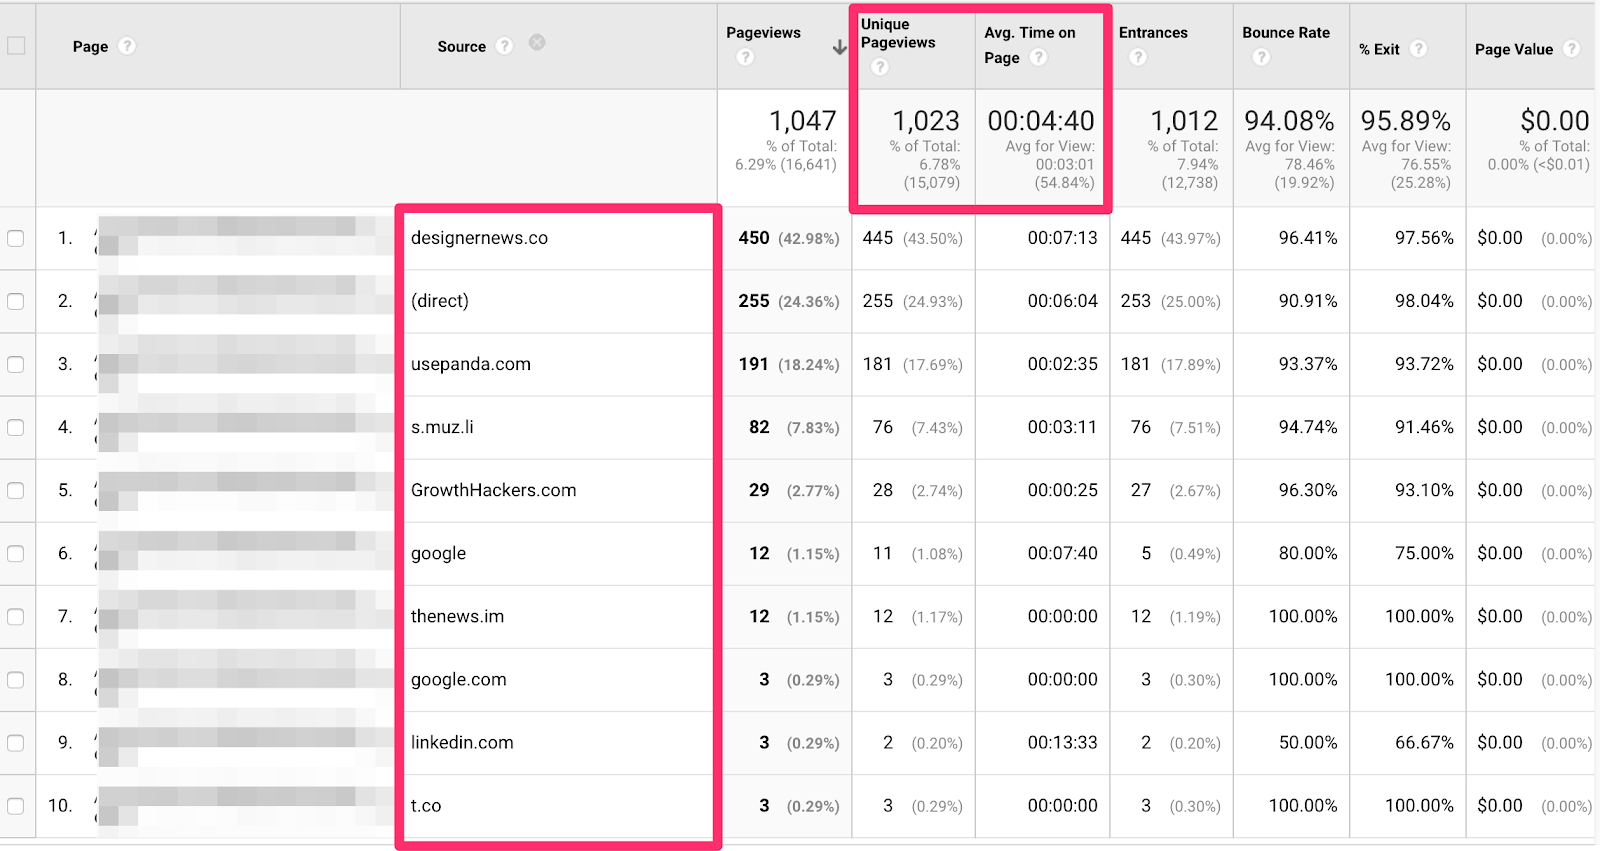
Task: Select the 00:07:40 average time cell
Action: [1062, 553]
